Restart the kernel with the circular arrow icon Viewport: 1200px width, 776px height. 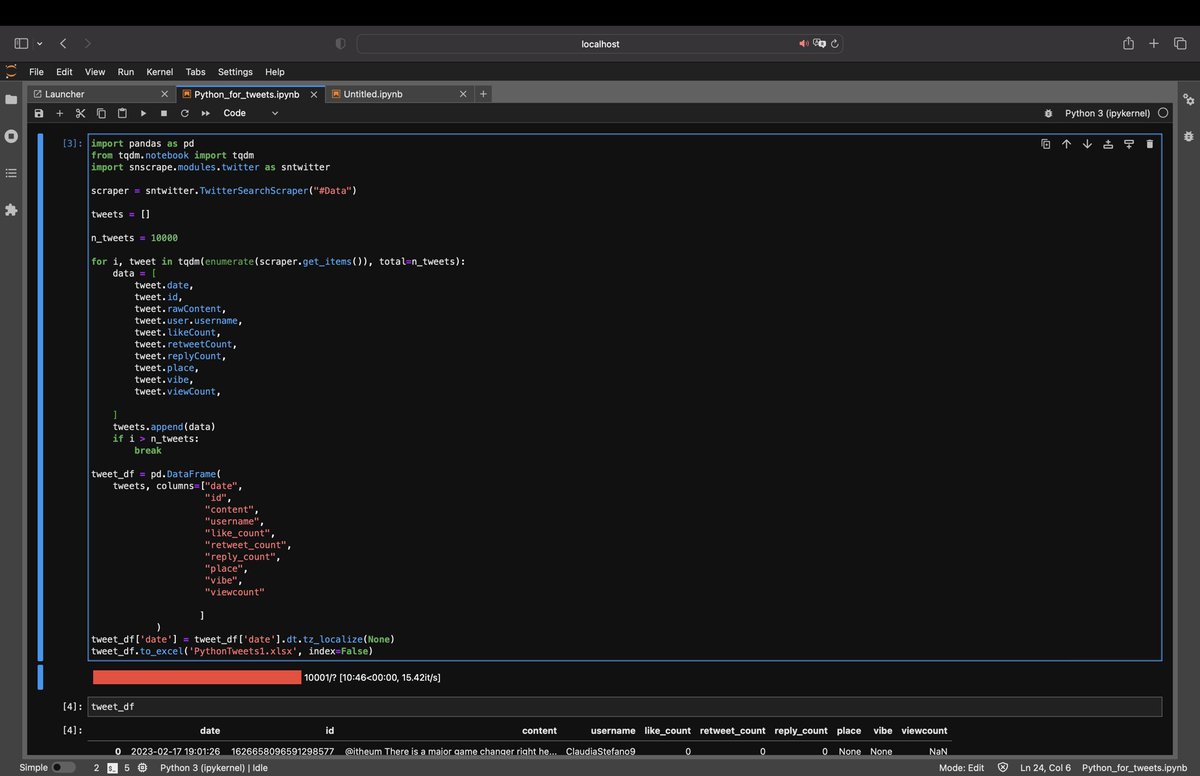pos(184,113)
